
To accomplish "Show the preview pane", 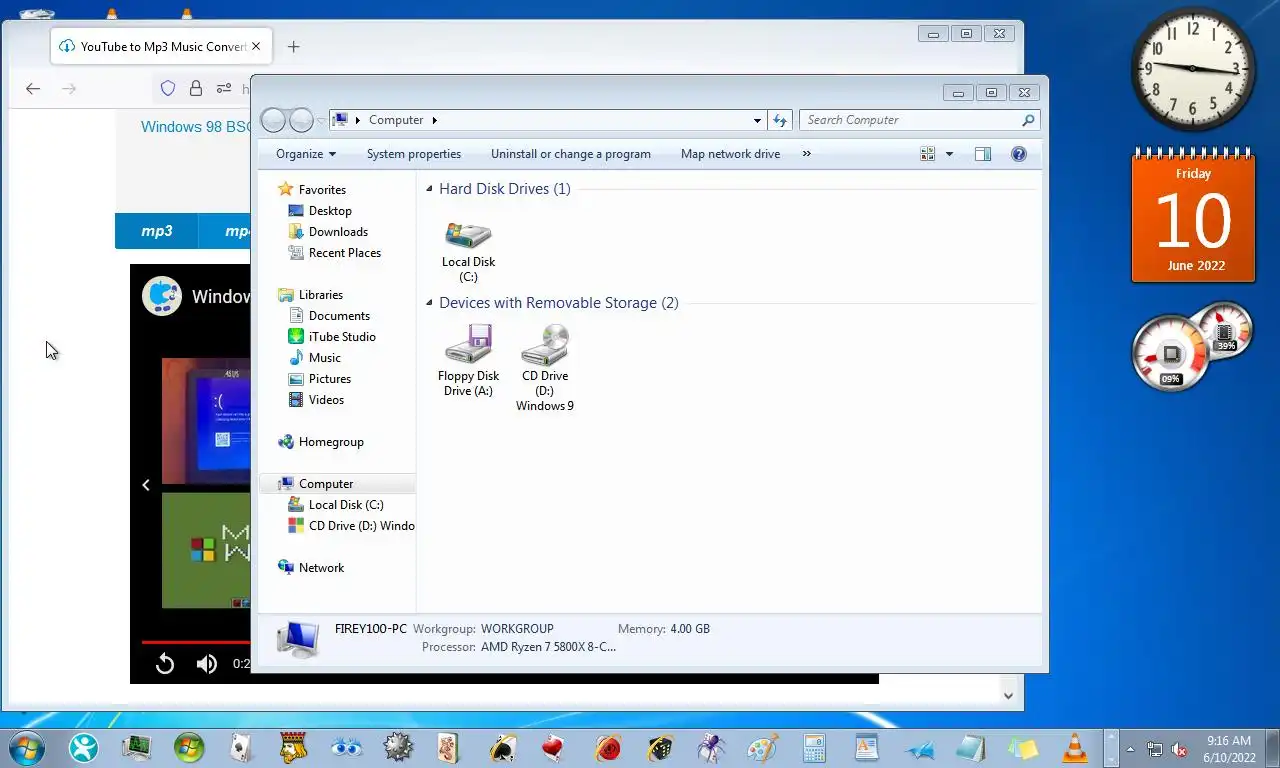I will 983,154.
